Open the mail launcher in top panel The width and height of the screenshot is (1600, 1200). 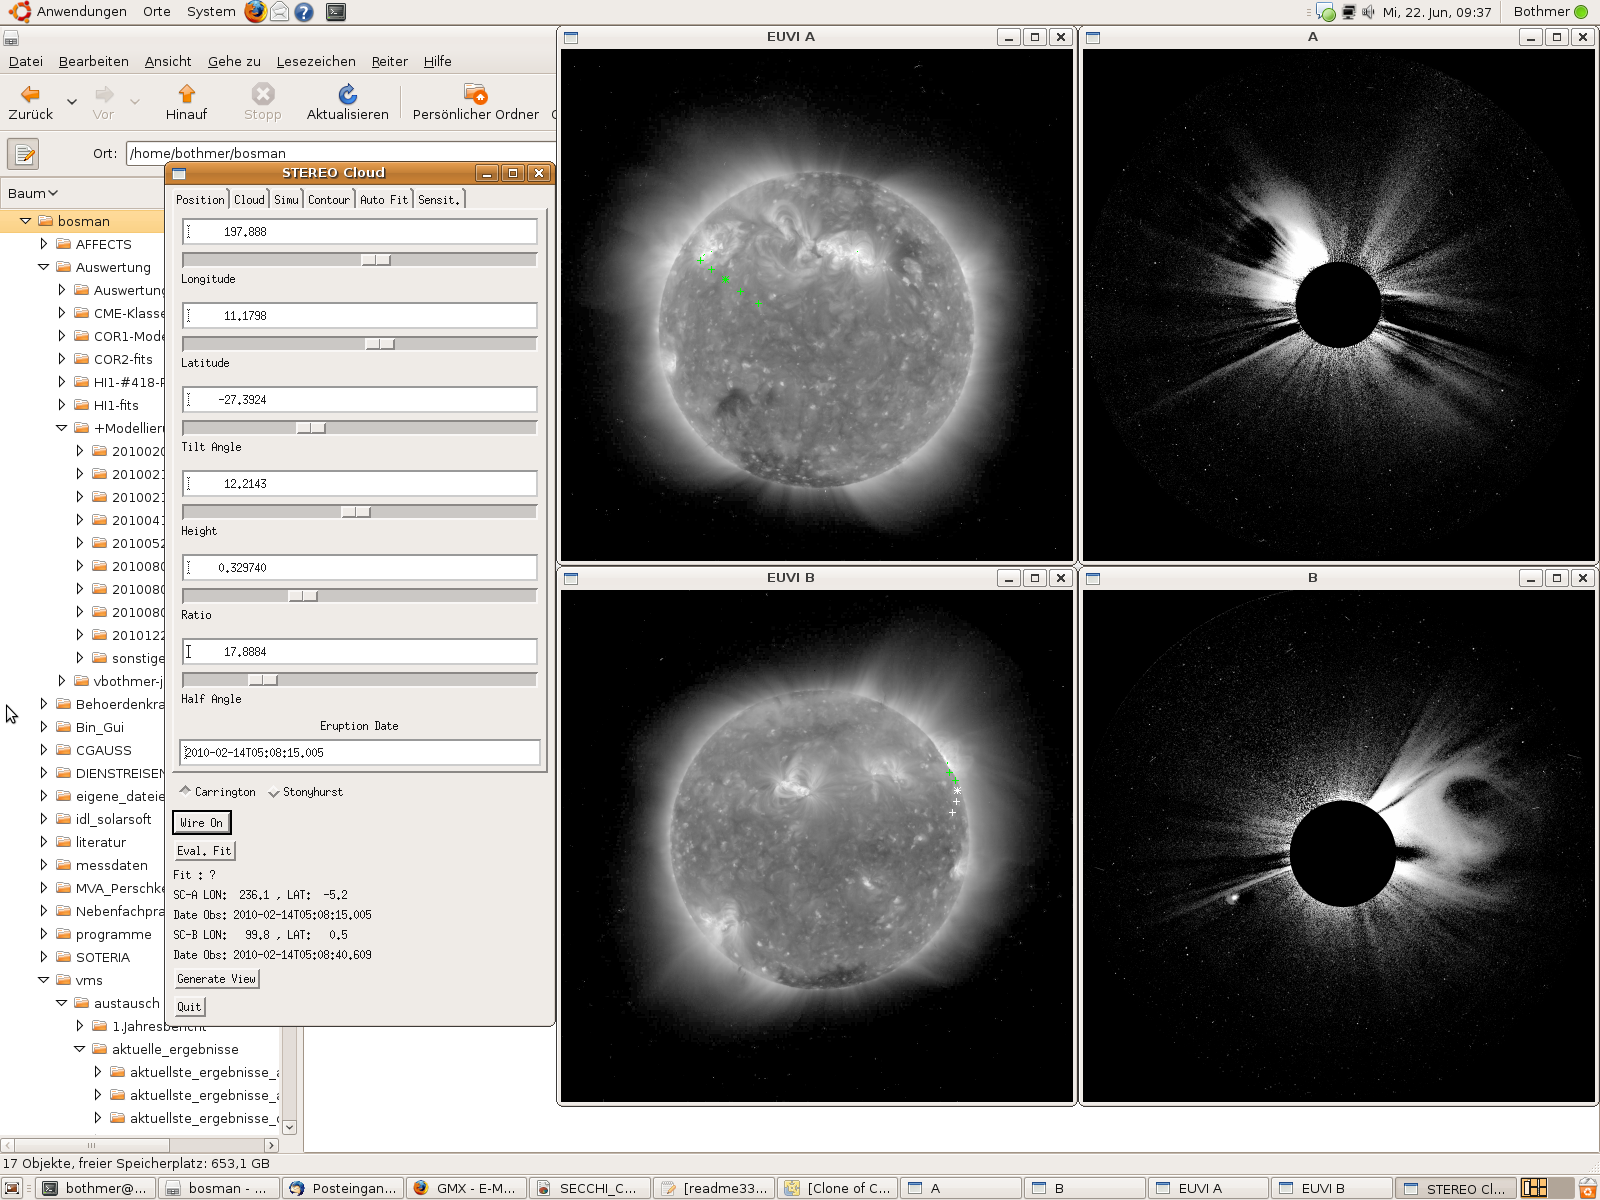point(280,12)
